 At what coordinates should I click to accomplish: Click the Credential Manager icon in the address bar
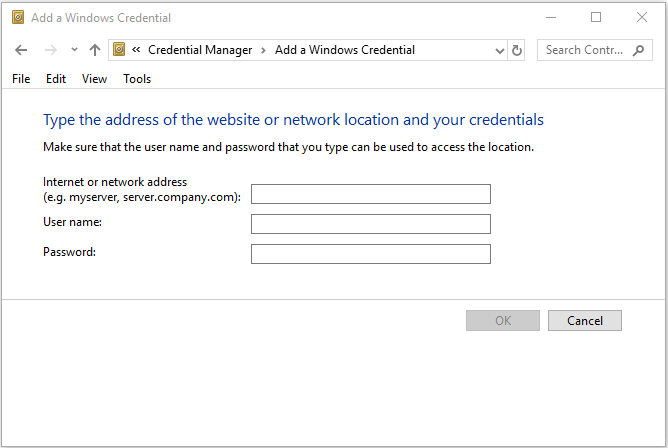pos(119,49)
